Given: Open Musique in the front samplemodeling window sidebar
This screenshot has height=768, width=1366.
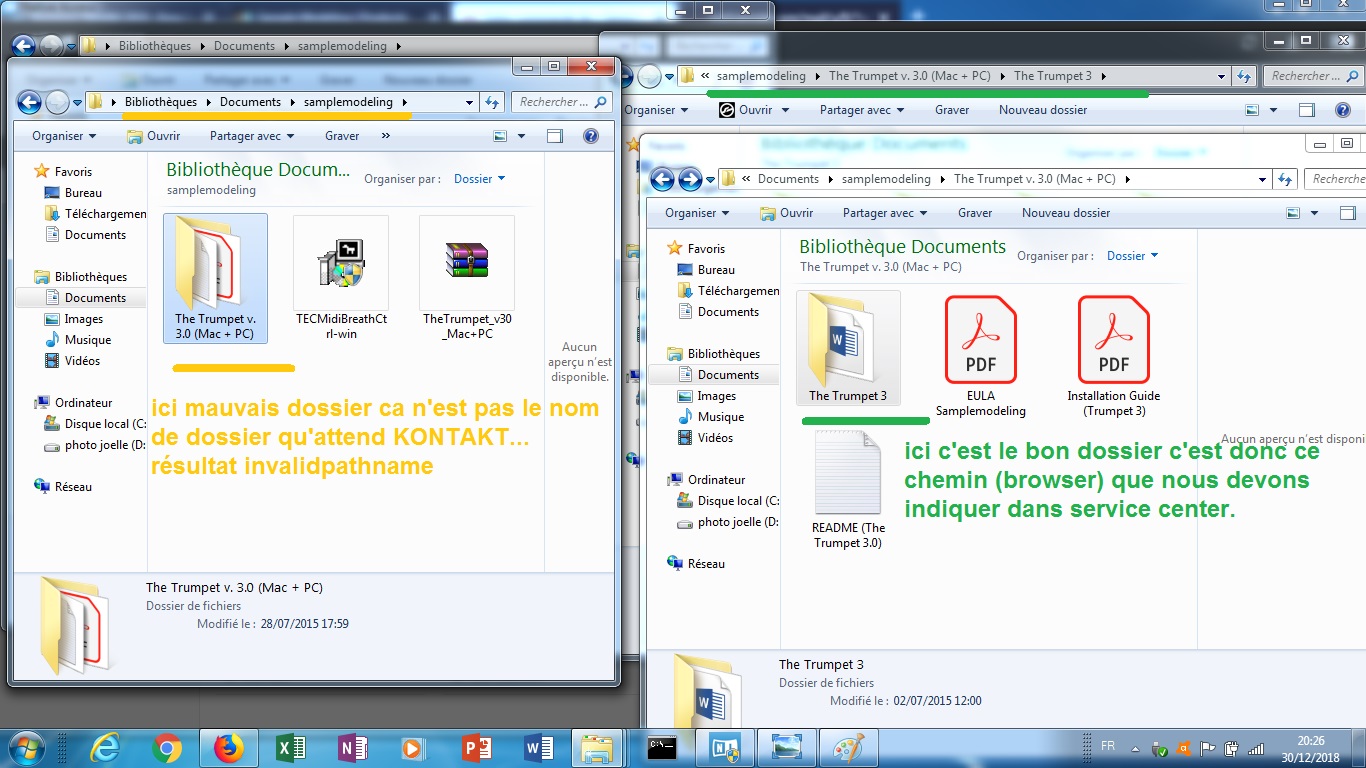Looking at the screenshot, I should pos(88,340).
